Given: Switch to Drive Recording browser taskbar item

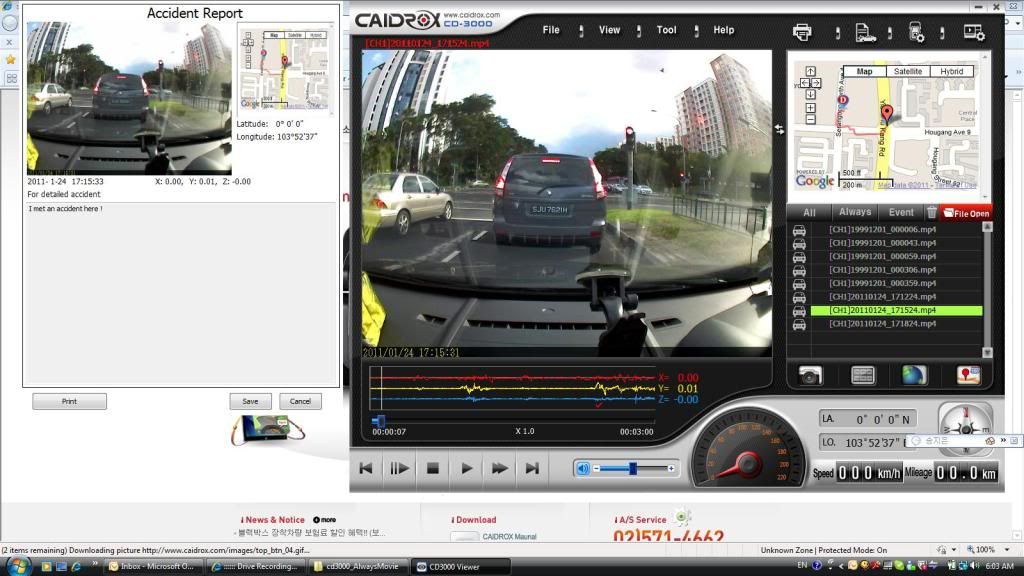Looking at the screenshot, I should [x=255, y=566].
